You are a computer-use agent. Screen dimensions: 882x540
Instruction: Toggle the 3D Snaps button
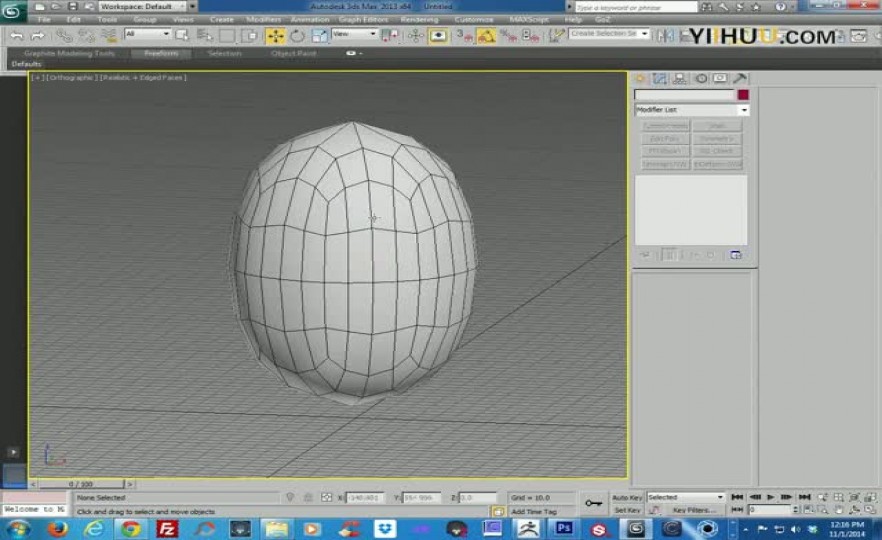464,35
